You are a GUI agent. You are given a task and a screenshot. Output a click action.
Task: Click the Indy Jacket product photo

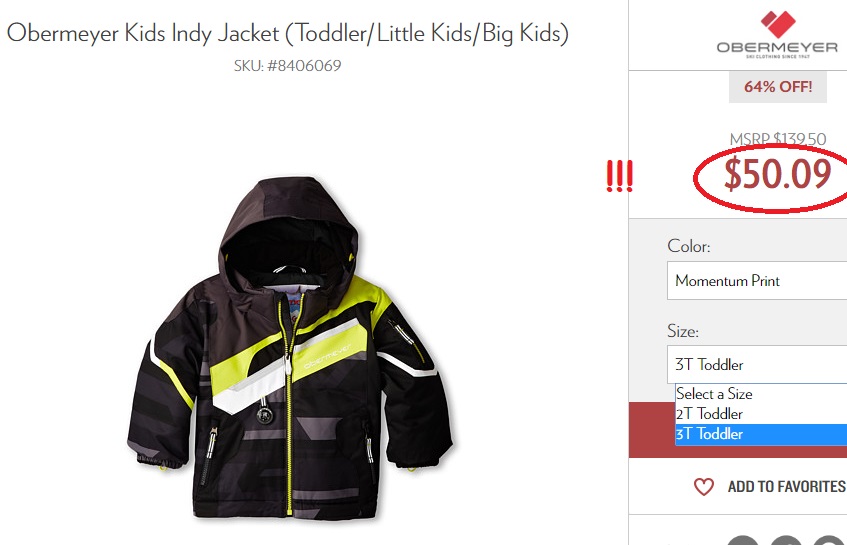pos(291,347)
